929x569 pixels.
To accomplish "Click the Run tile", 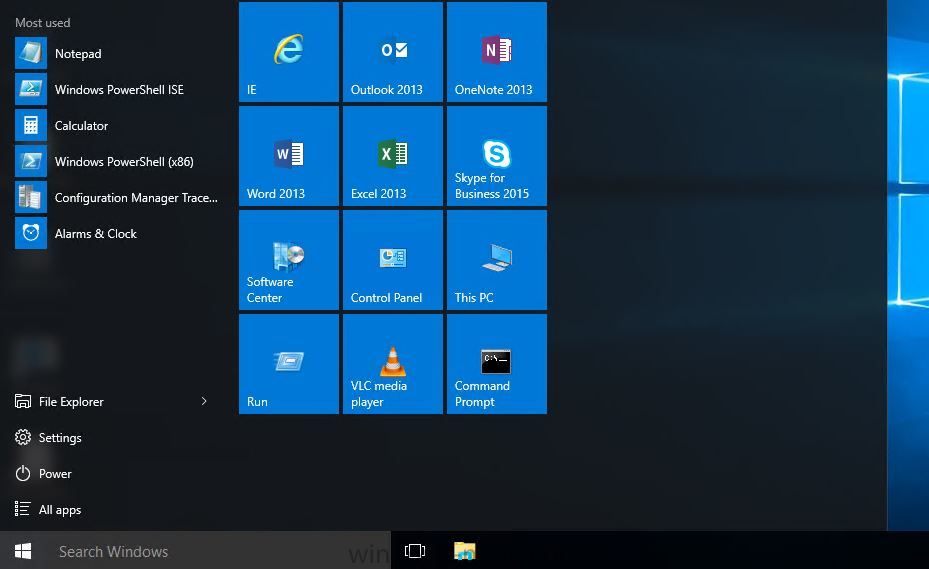I will [x=289, y=364].
